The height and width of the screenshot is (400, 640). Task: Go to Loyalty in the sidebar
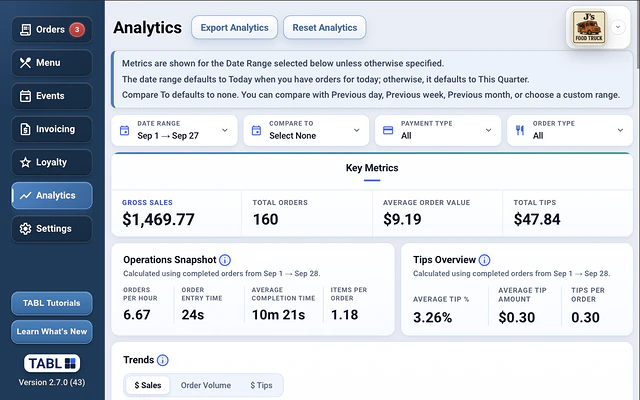[x=52, y=162]
